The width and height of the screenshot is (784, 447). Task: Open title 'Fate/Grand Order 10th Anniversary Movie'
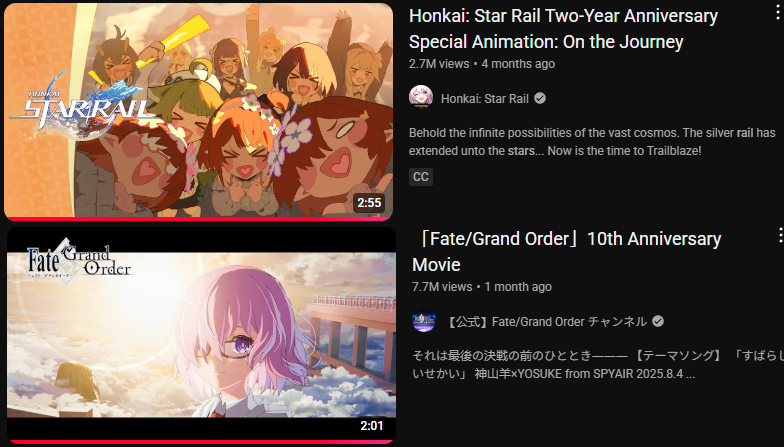point(566,252)
